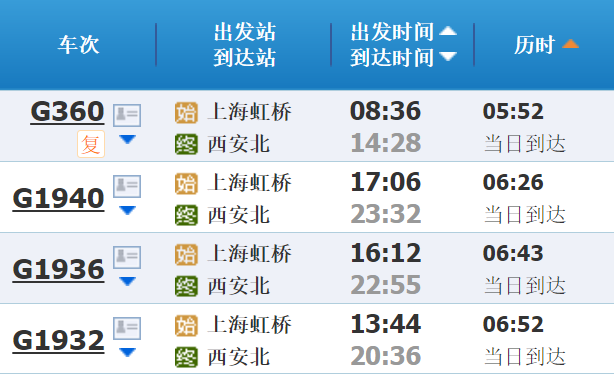
Task: Click the 出发时间 header label
Action: click(392, 32)
